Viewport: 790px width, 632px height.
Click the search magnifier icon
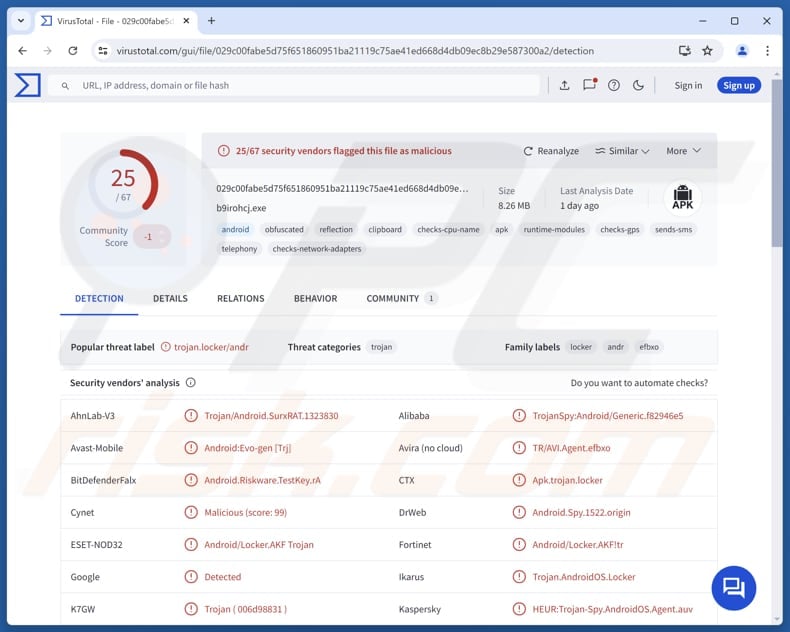click(x=65, y=86)
